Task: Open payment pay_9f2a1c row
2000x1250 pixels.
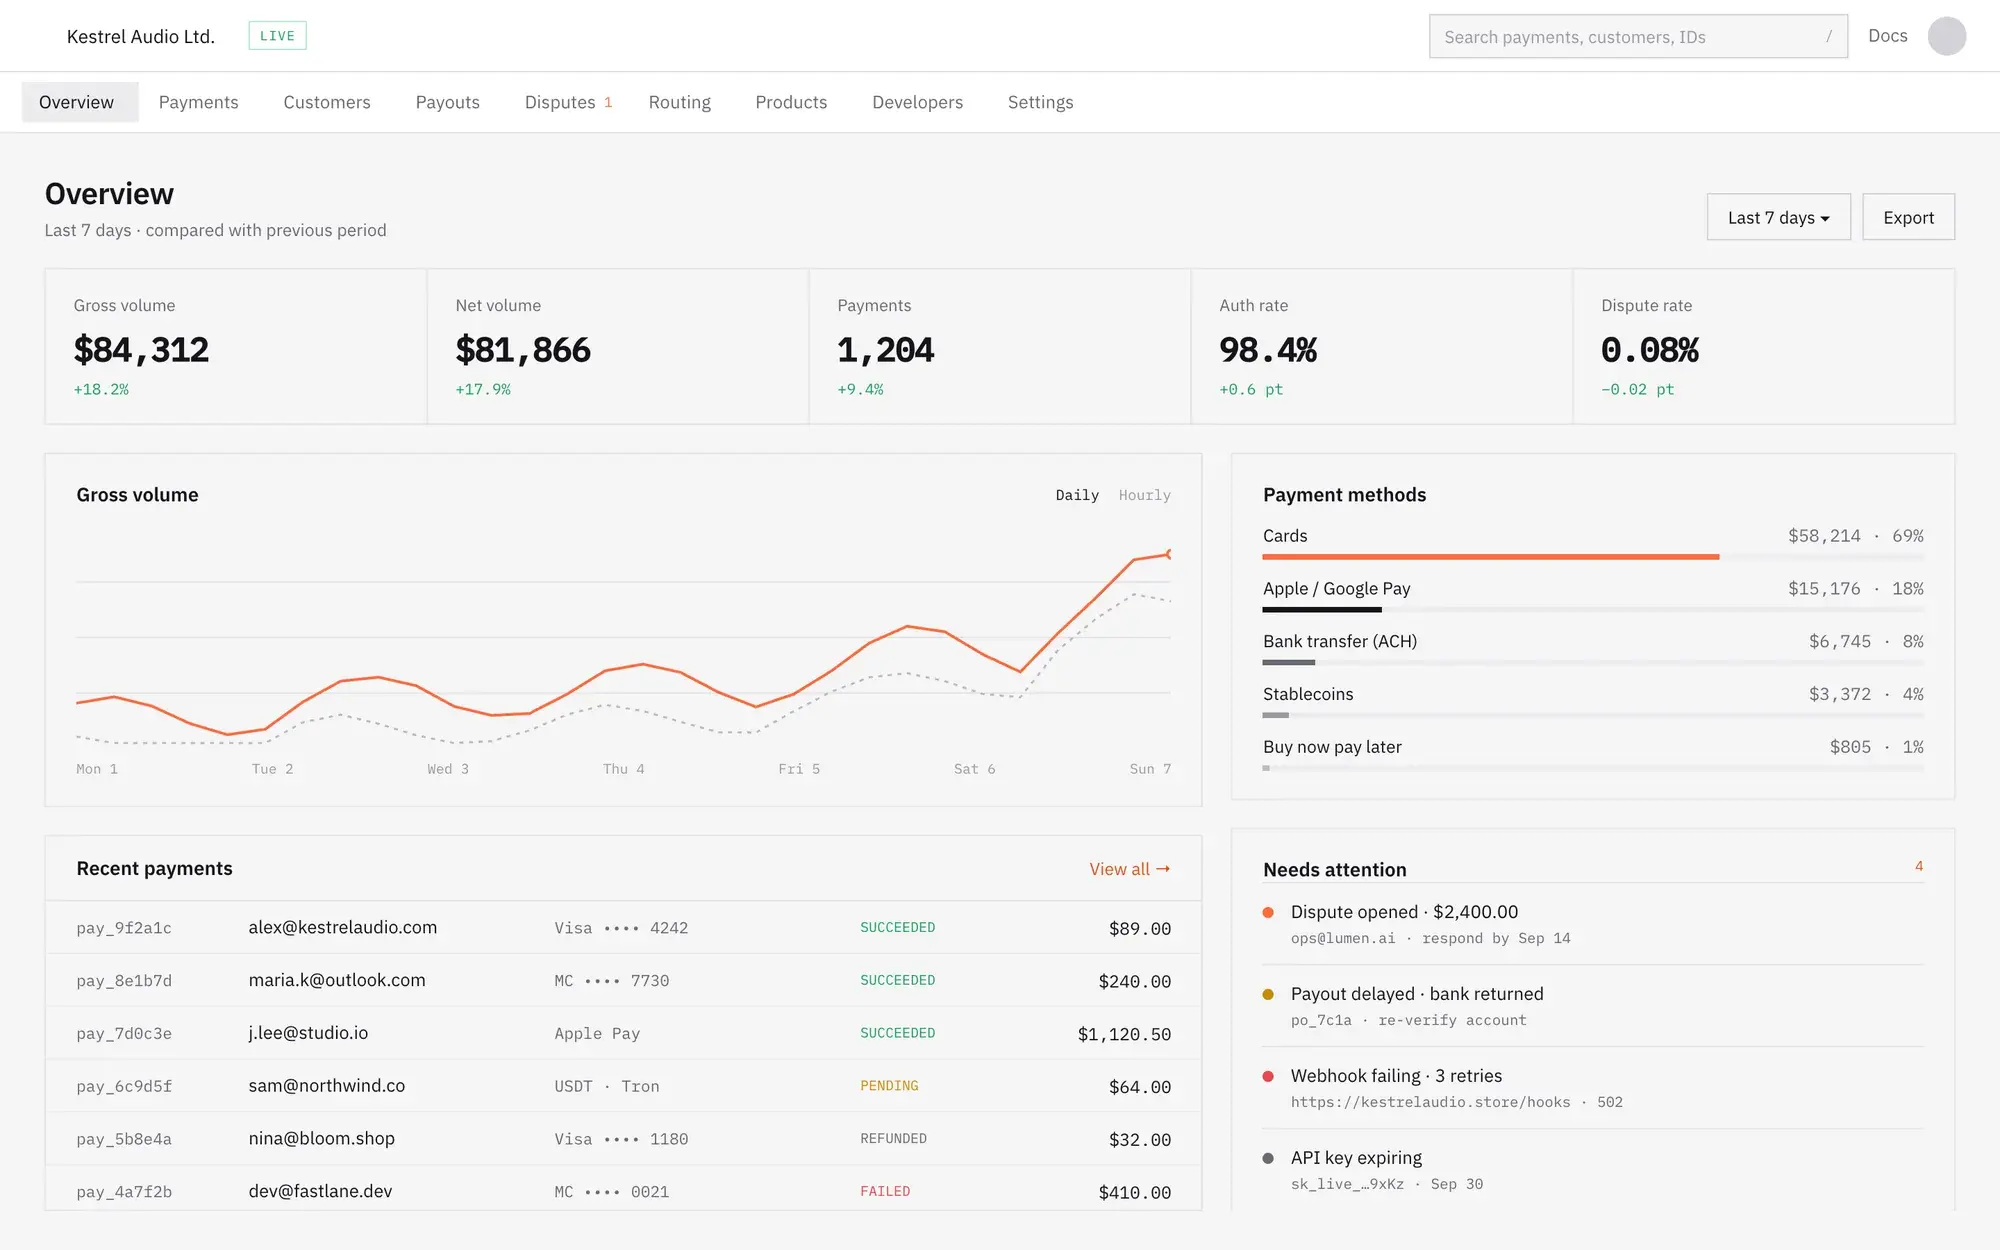Action: point(623,927)
